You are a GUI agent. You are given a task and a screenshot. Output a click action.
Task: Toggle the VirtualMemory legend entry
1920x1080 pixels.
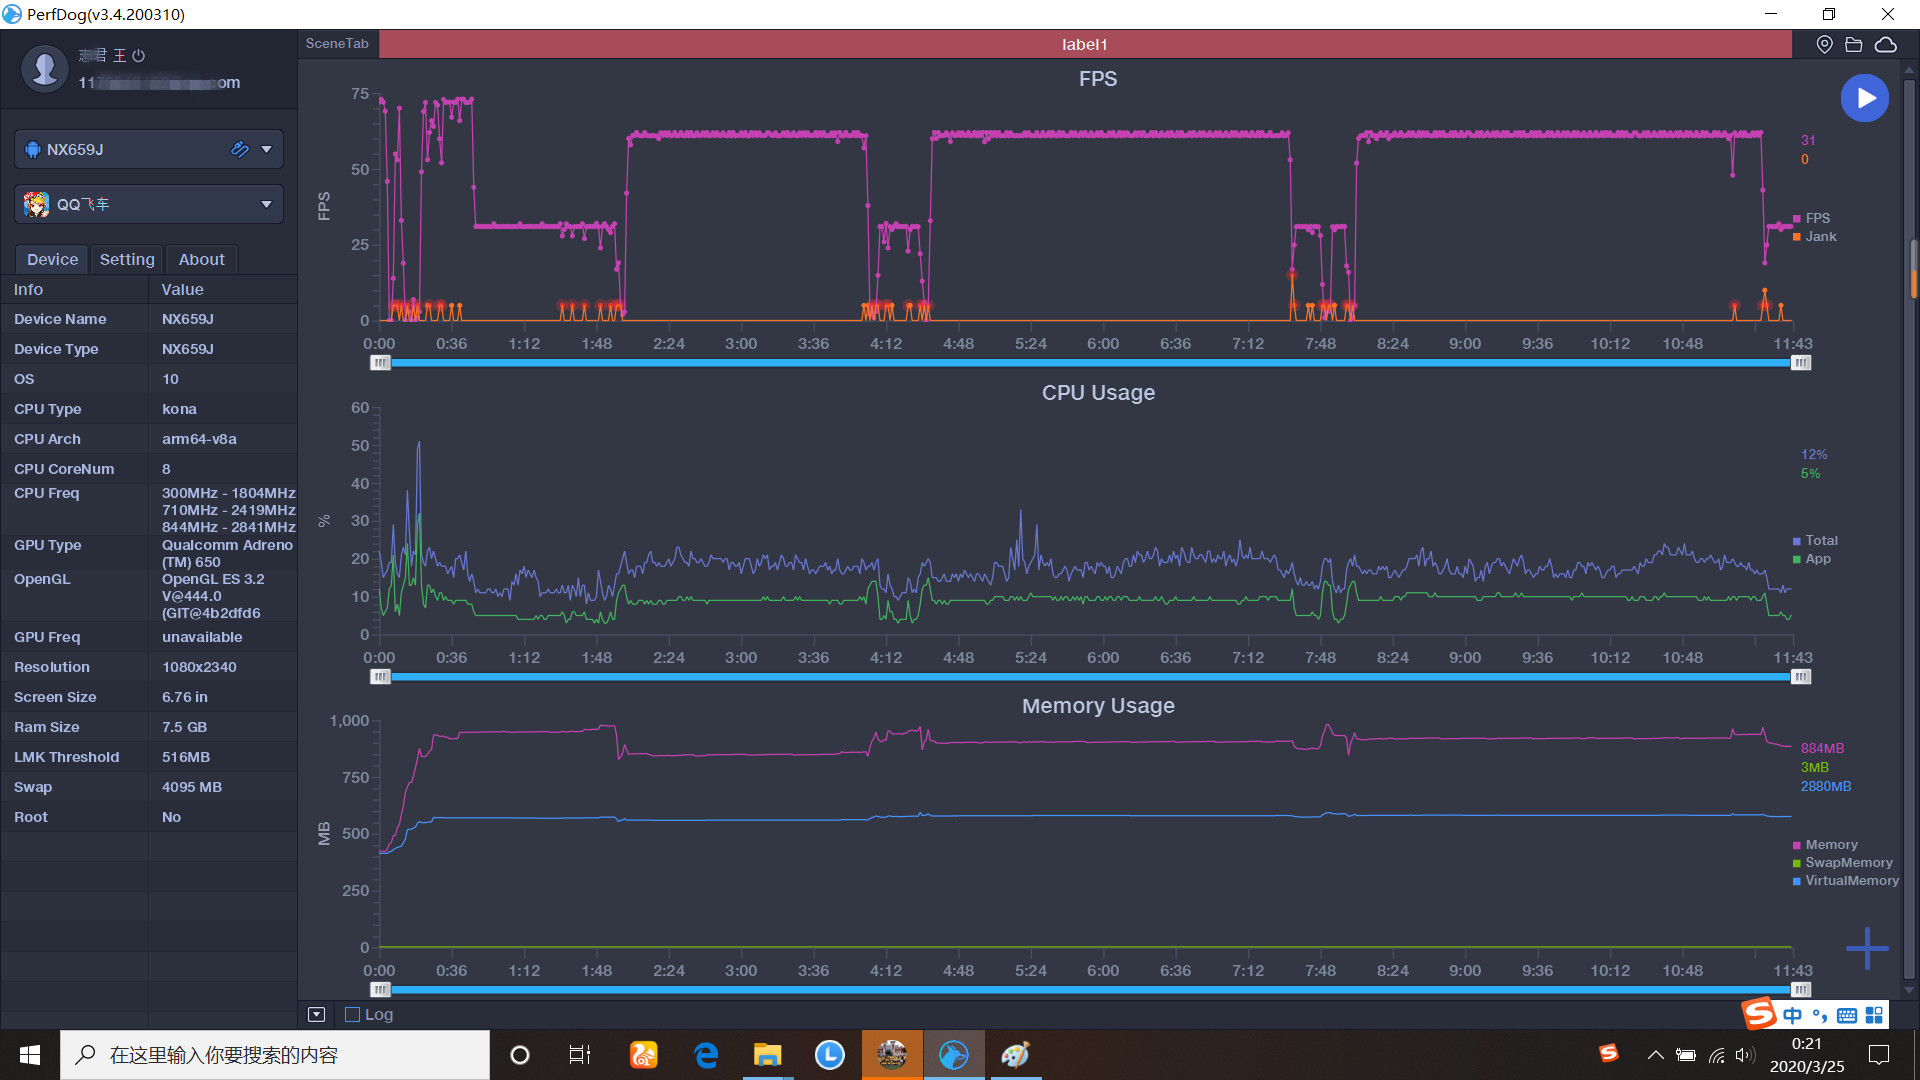1850,881
